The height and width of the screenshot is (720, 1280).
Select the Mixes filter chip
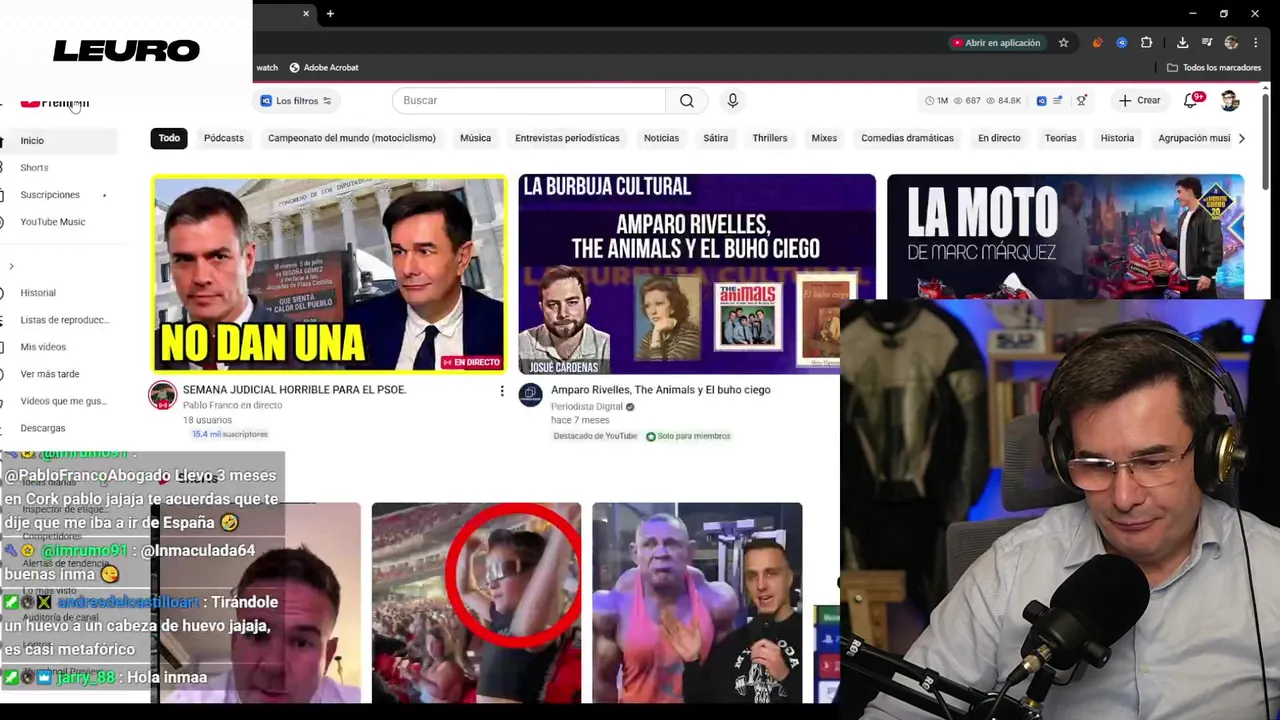[824, 138]
